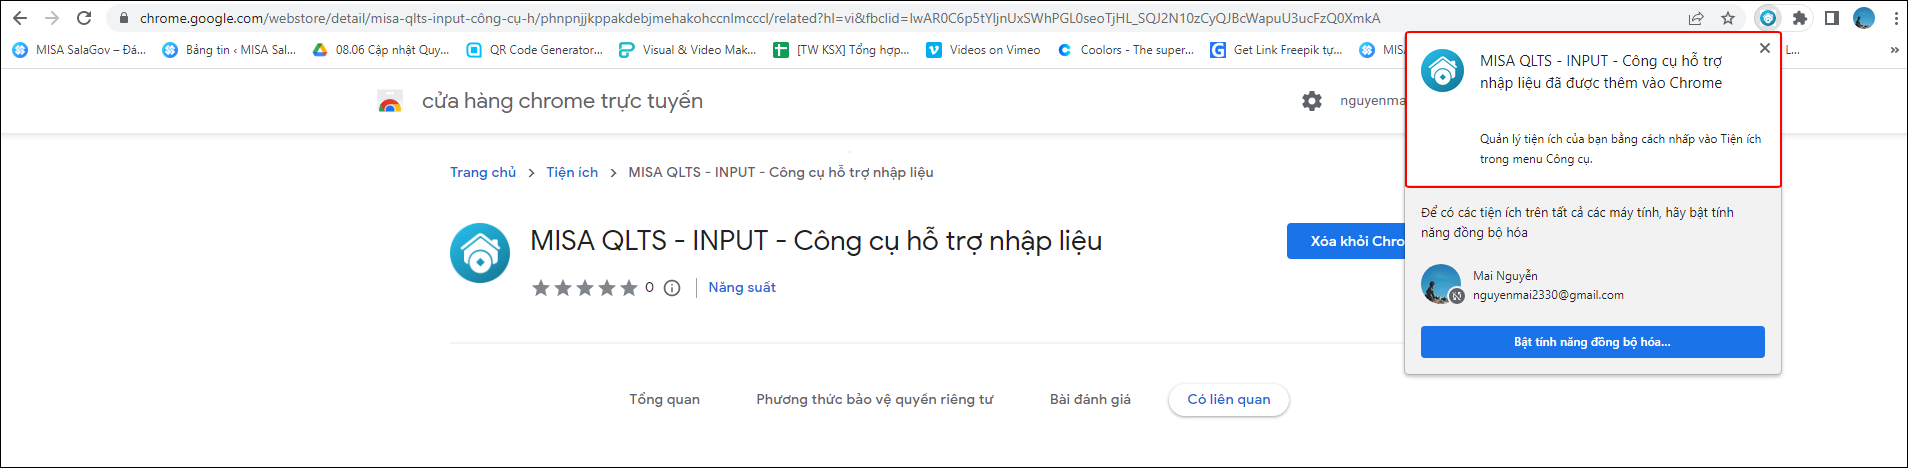Open MISA SalaGov bookmark

79,49
